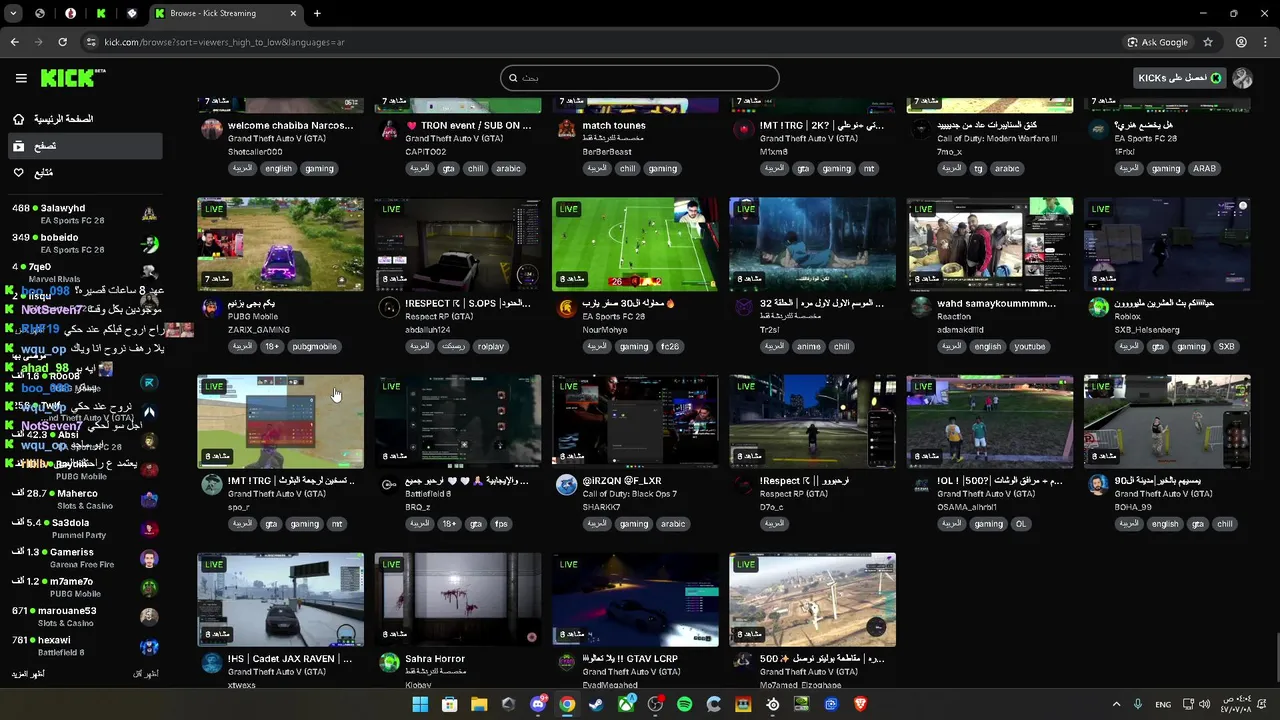Open Chrome three-dot menu
This screenshot has height=720, width=1280.
1264,42
